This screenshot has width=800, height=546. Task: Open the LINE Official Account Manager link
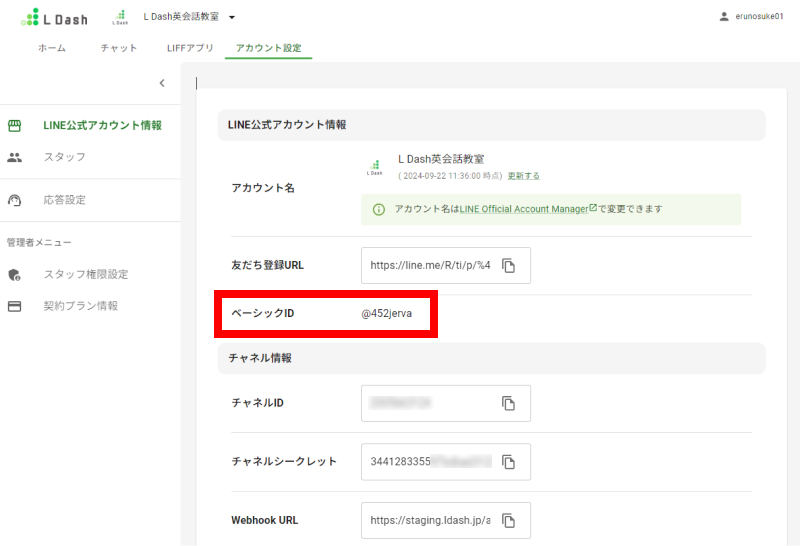(x=524, y=209)
